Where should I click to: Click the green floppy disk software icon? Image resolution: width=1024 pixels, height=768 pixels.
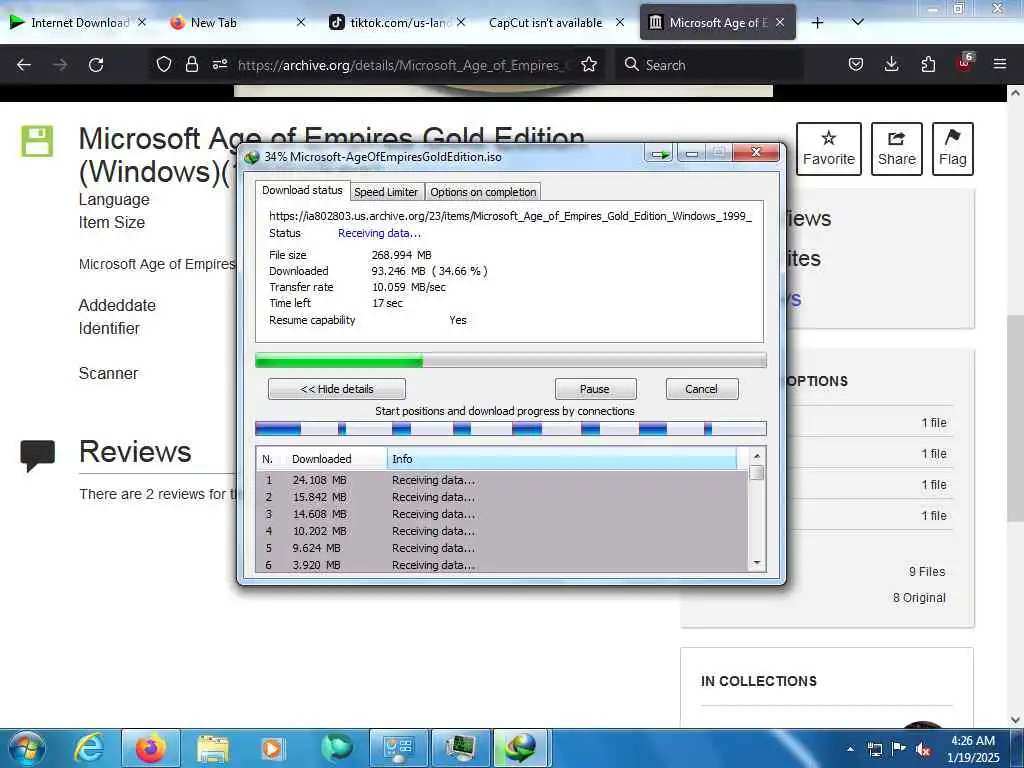tap(37, 141)
